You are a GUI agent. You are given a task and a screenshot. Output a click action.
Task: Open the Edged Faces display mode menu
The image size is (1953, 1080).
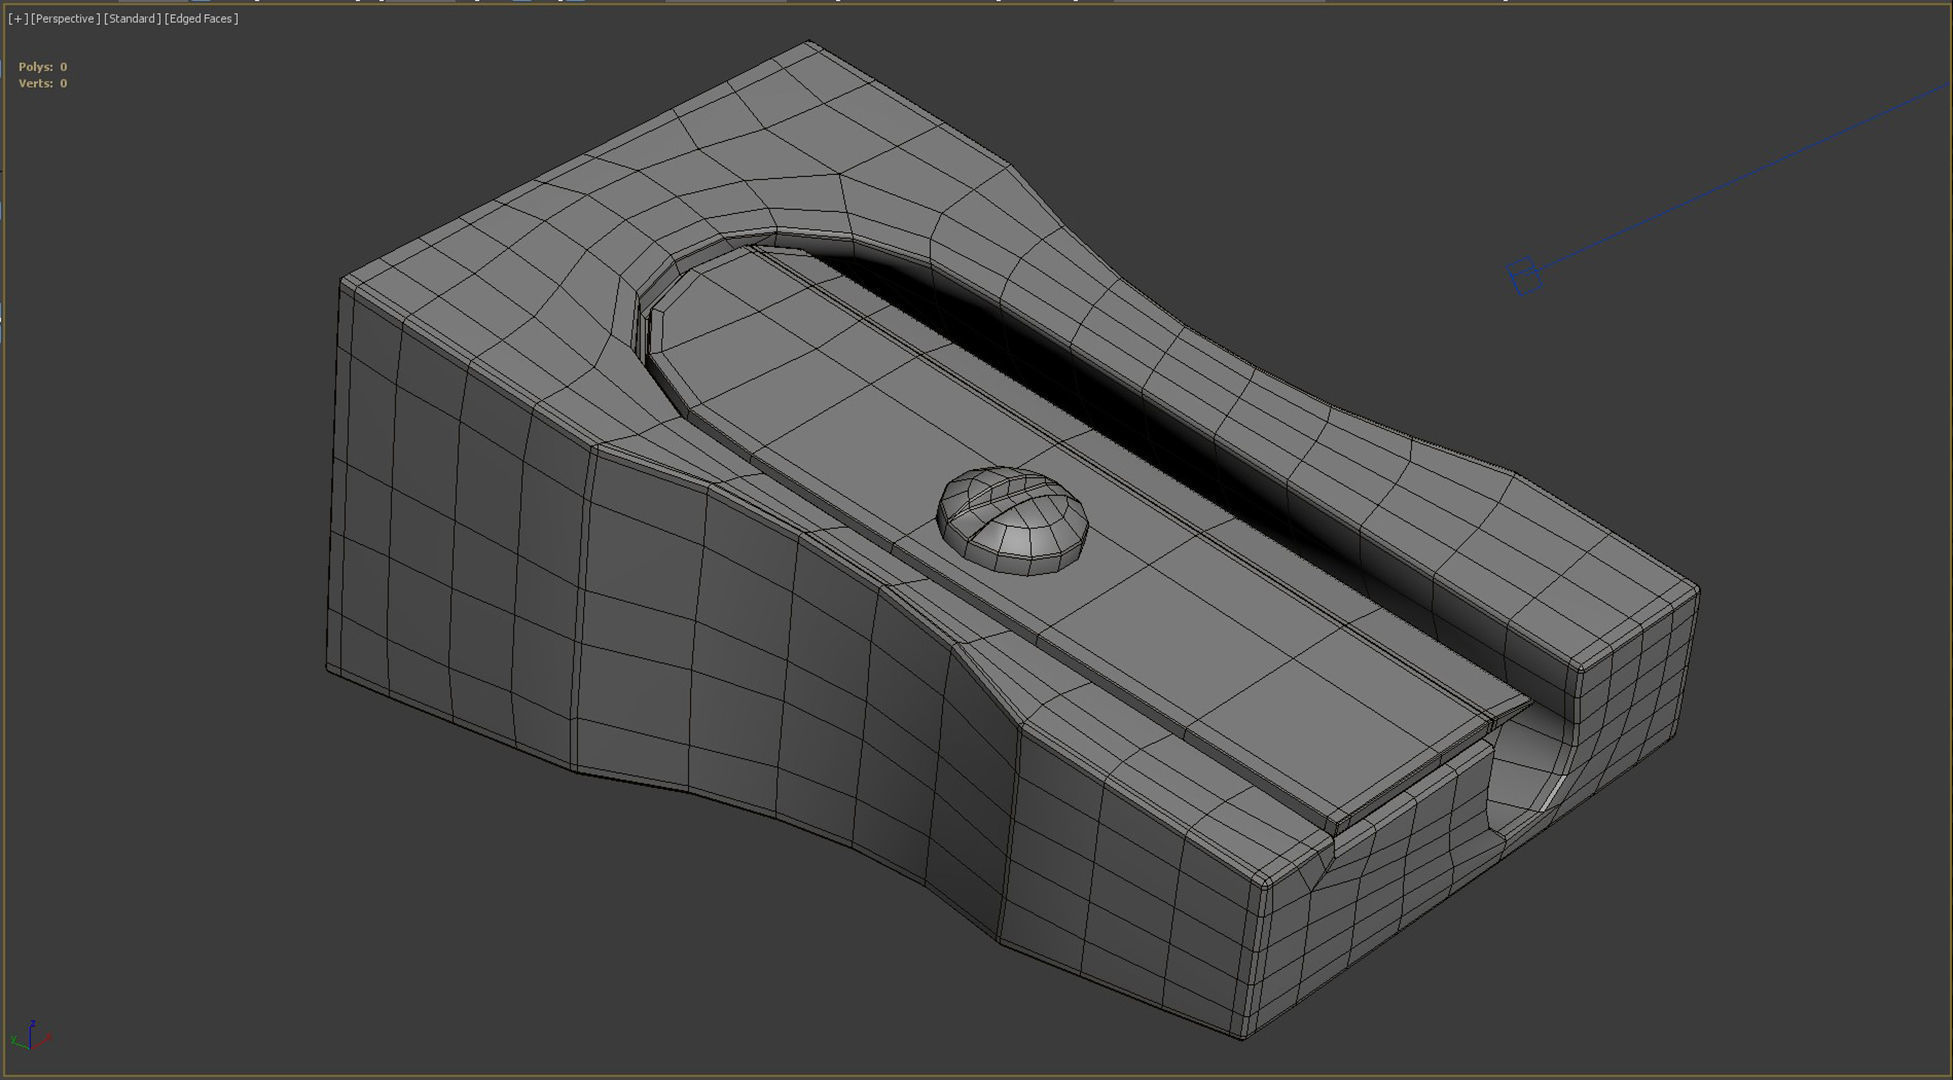(201, 19)
